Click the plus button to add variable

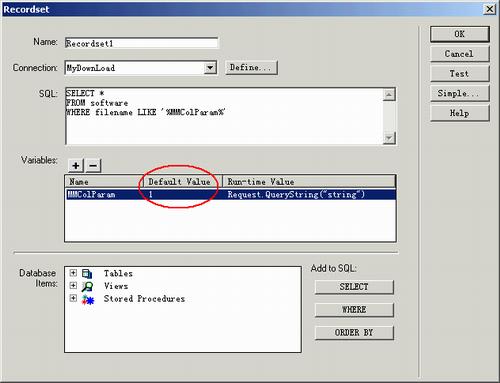(x=76, y=165)
